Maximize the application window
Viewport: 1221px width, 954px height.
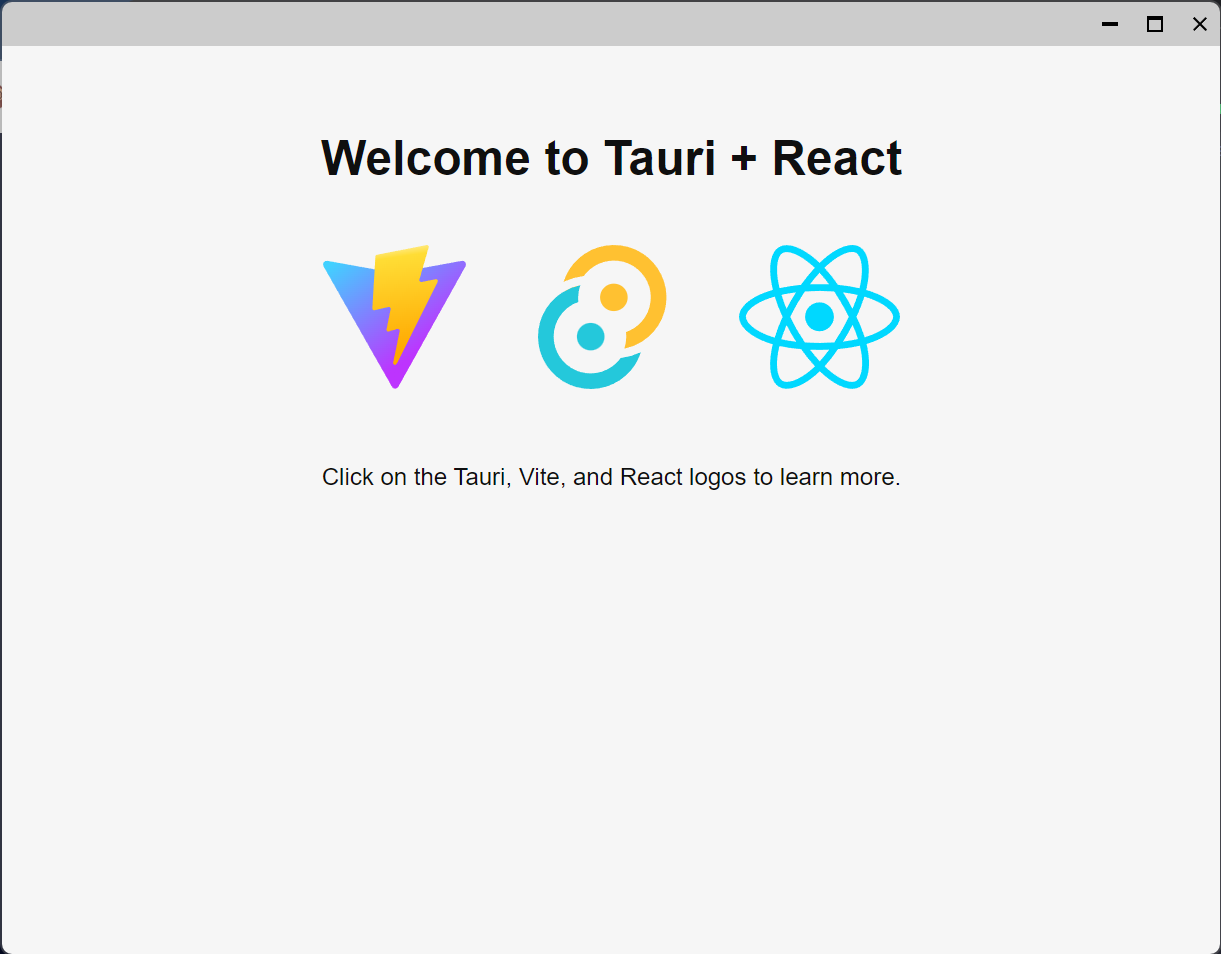(x=1155, y=24)
